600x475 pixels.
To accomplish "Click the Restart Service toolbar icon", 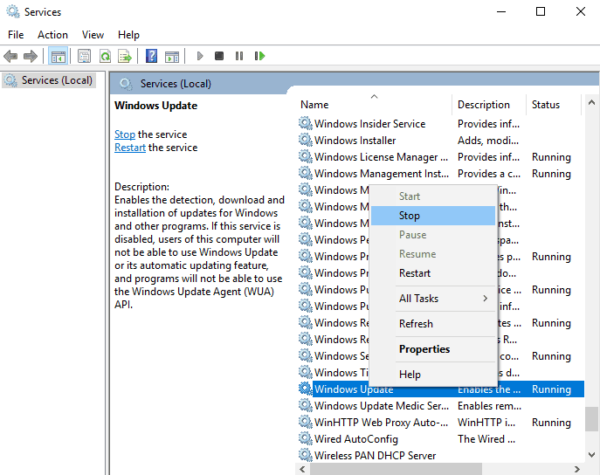I will tap(260, 56).
